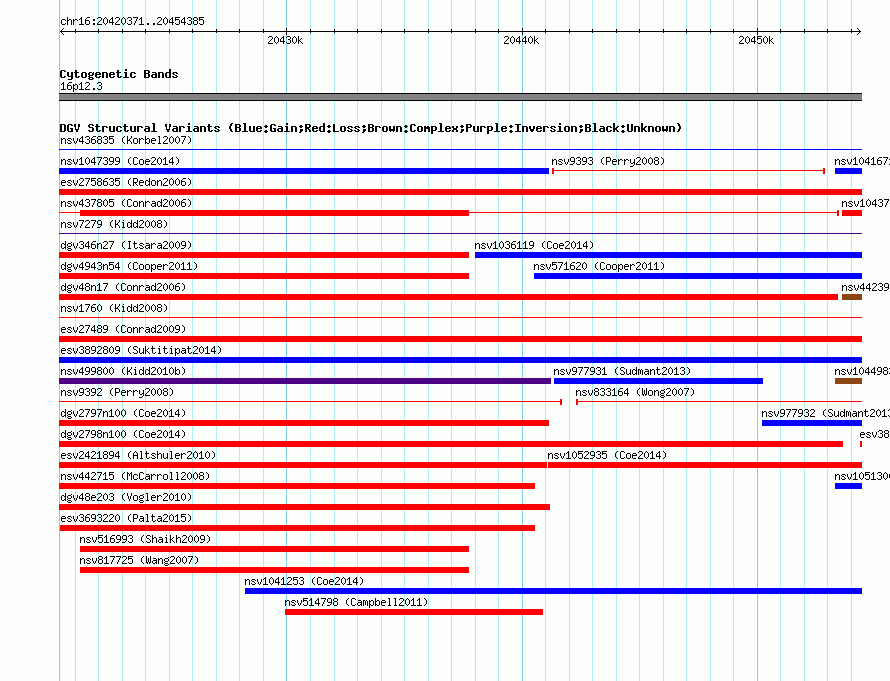The image size is (890, 681).
Task: Click the nsv817725 (Wang2007) red bar
Action: pyautogui.click(x=274, y=570)
